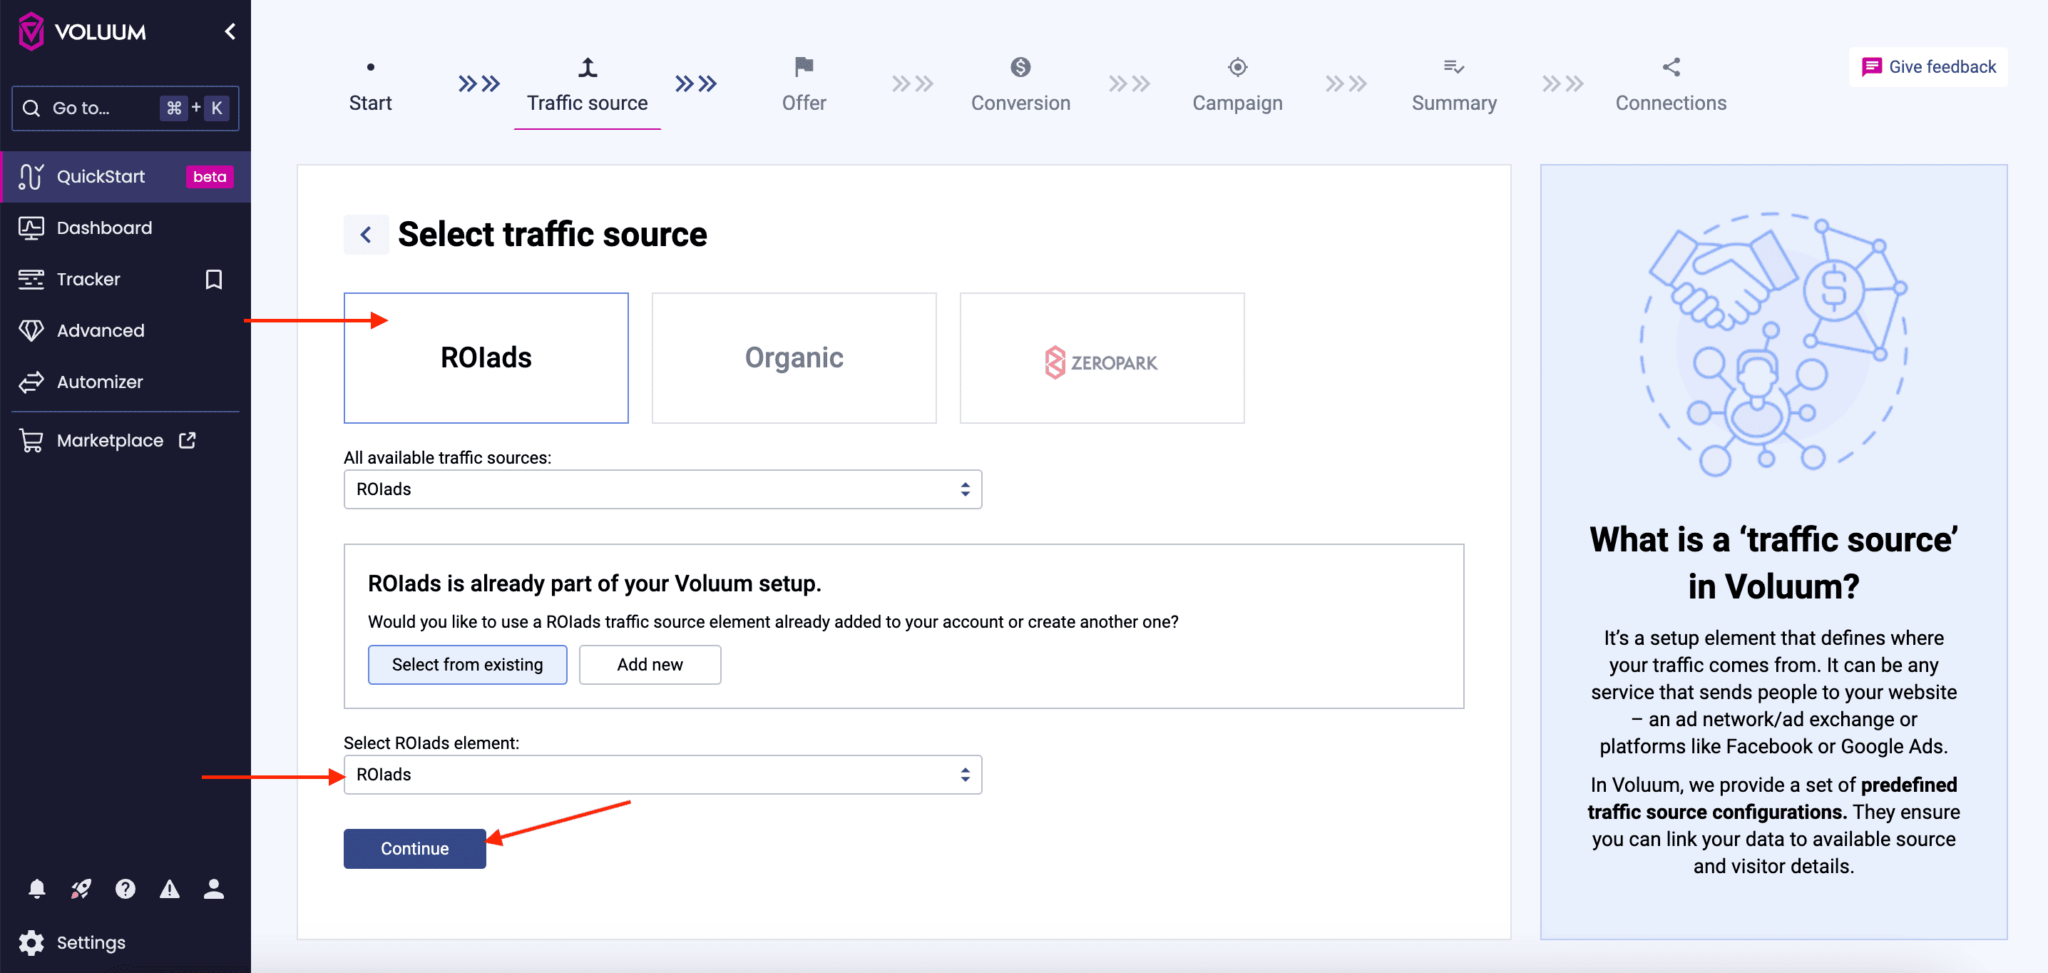Select the Organic traffic source card
Viewport: 2048px width, 973px height.
[793, 357]
